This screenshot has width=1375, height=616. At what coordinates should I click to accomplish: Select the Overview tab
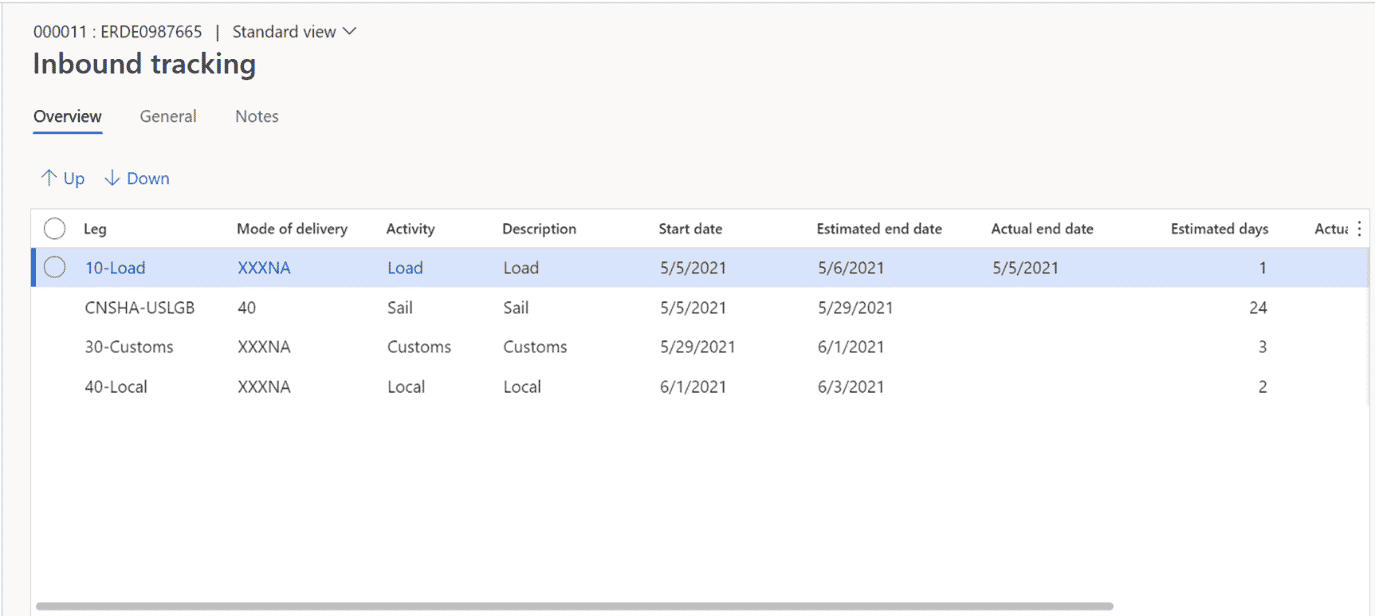point(66,116)
